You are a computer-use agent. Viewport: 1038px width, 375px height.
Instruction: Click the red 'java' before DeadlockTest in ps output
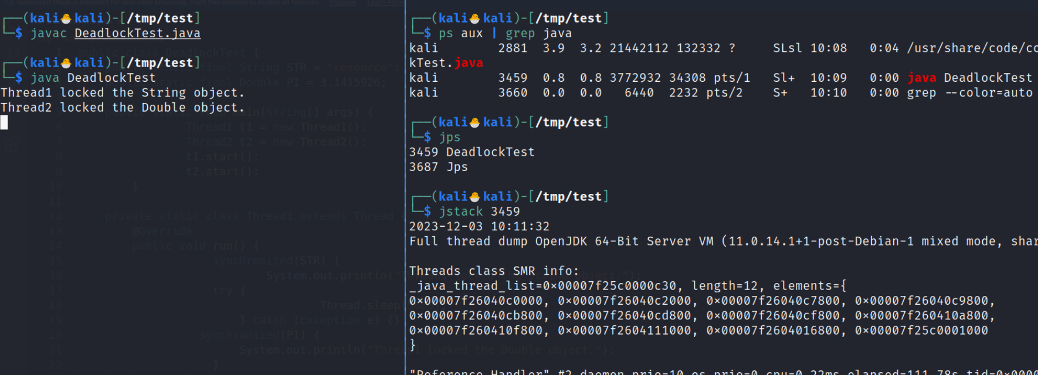click(921, 78)
